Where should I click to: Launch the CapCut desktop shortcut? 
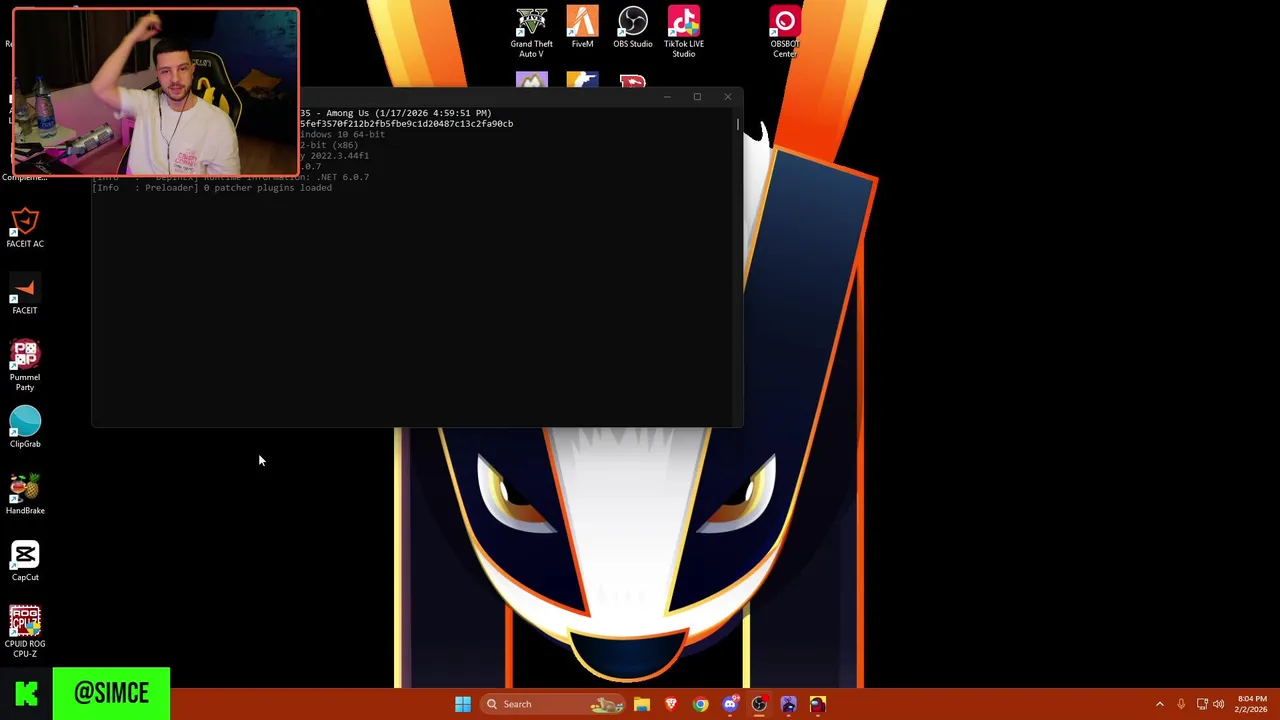pyautogui.click(x=25, y=562)
